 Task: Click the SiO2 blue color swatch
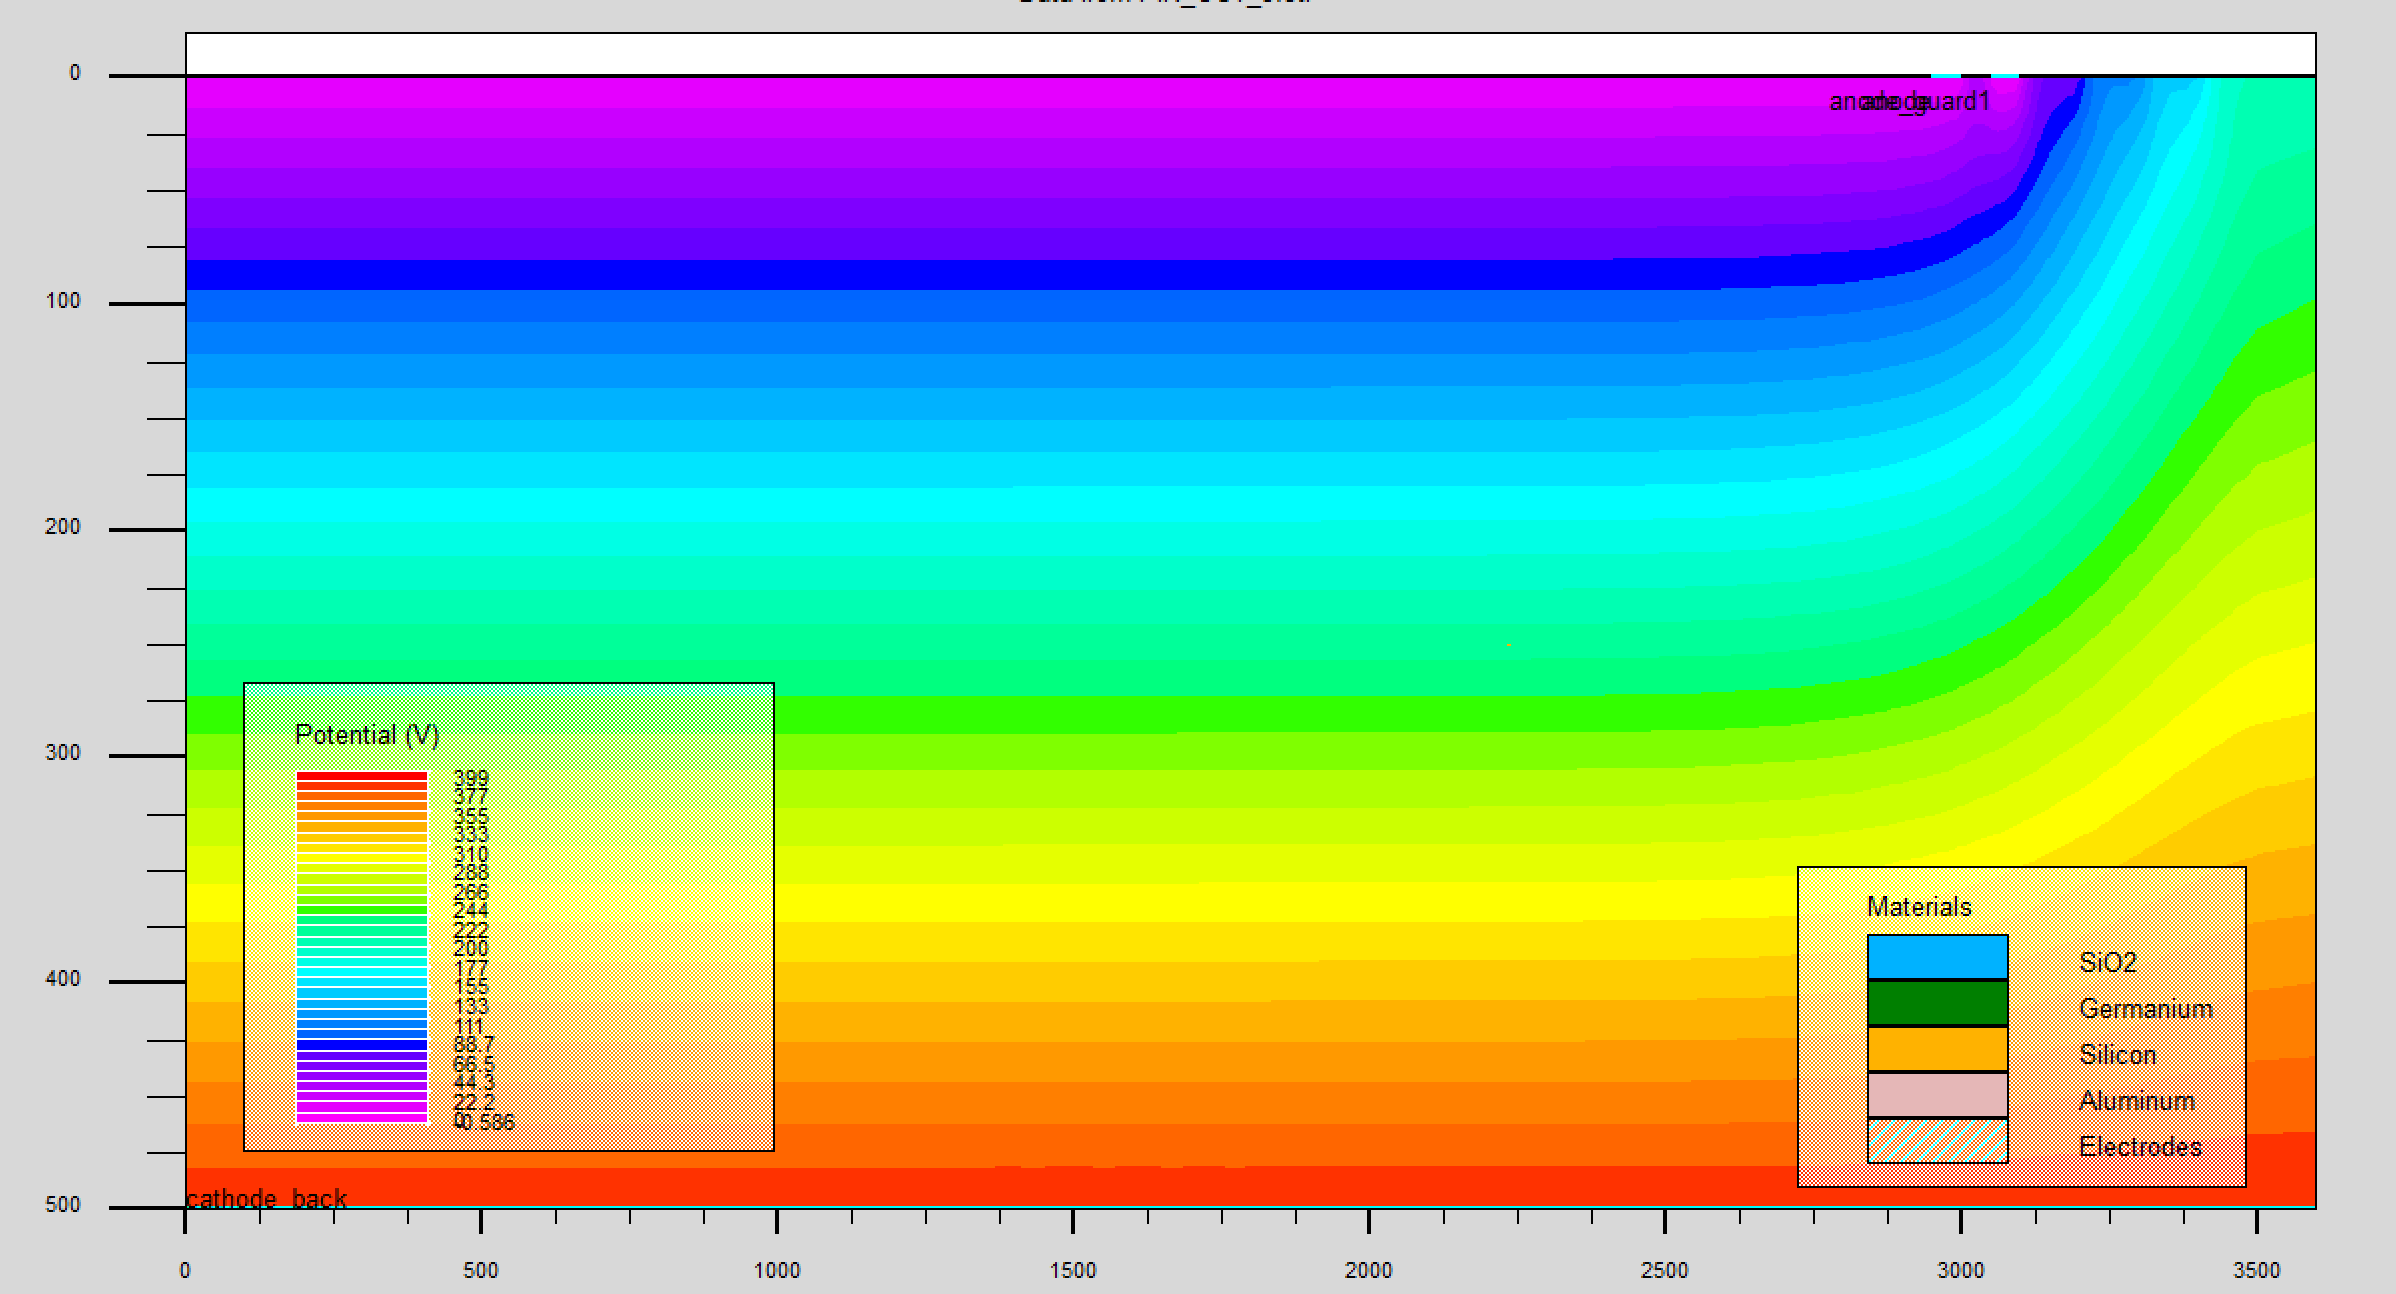point(1937,957)
